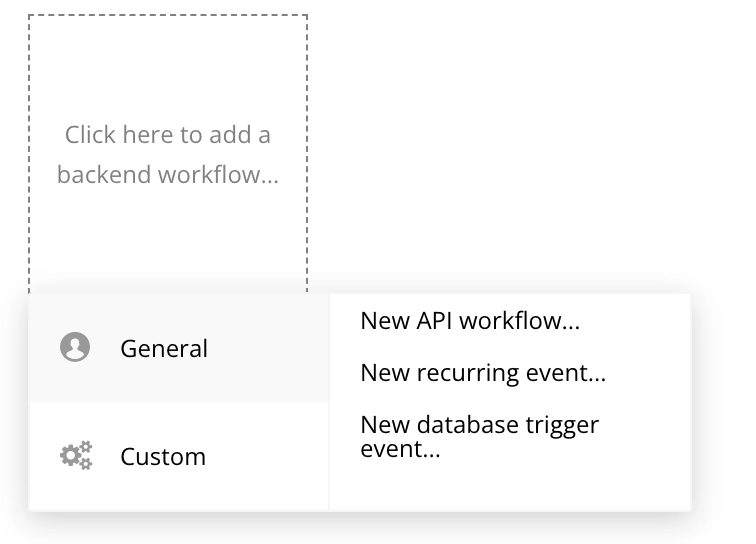Choose New API workflow option

[470, 321]
